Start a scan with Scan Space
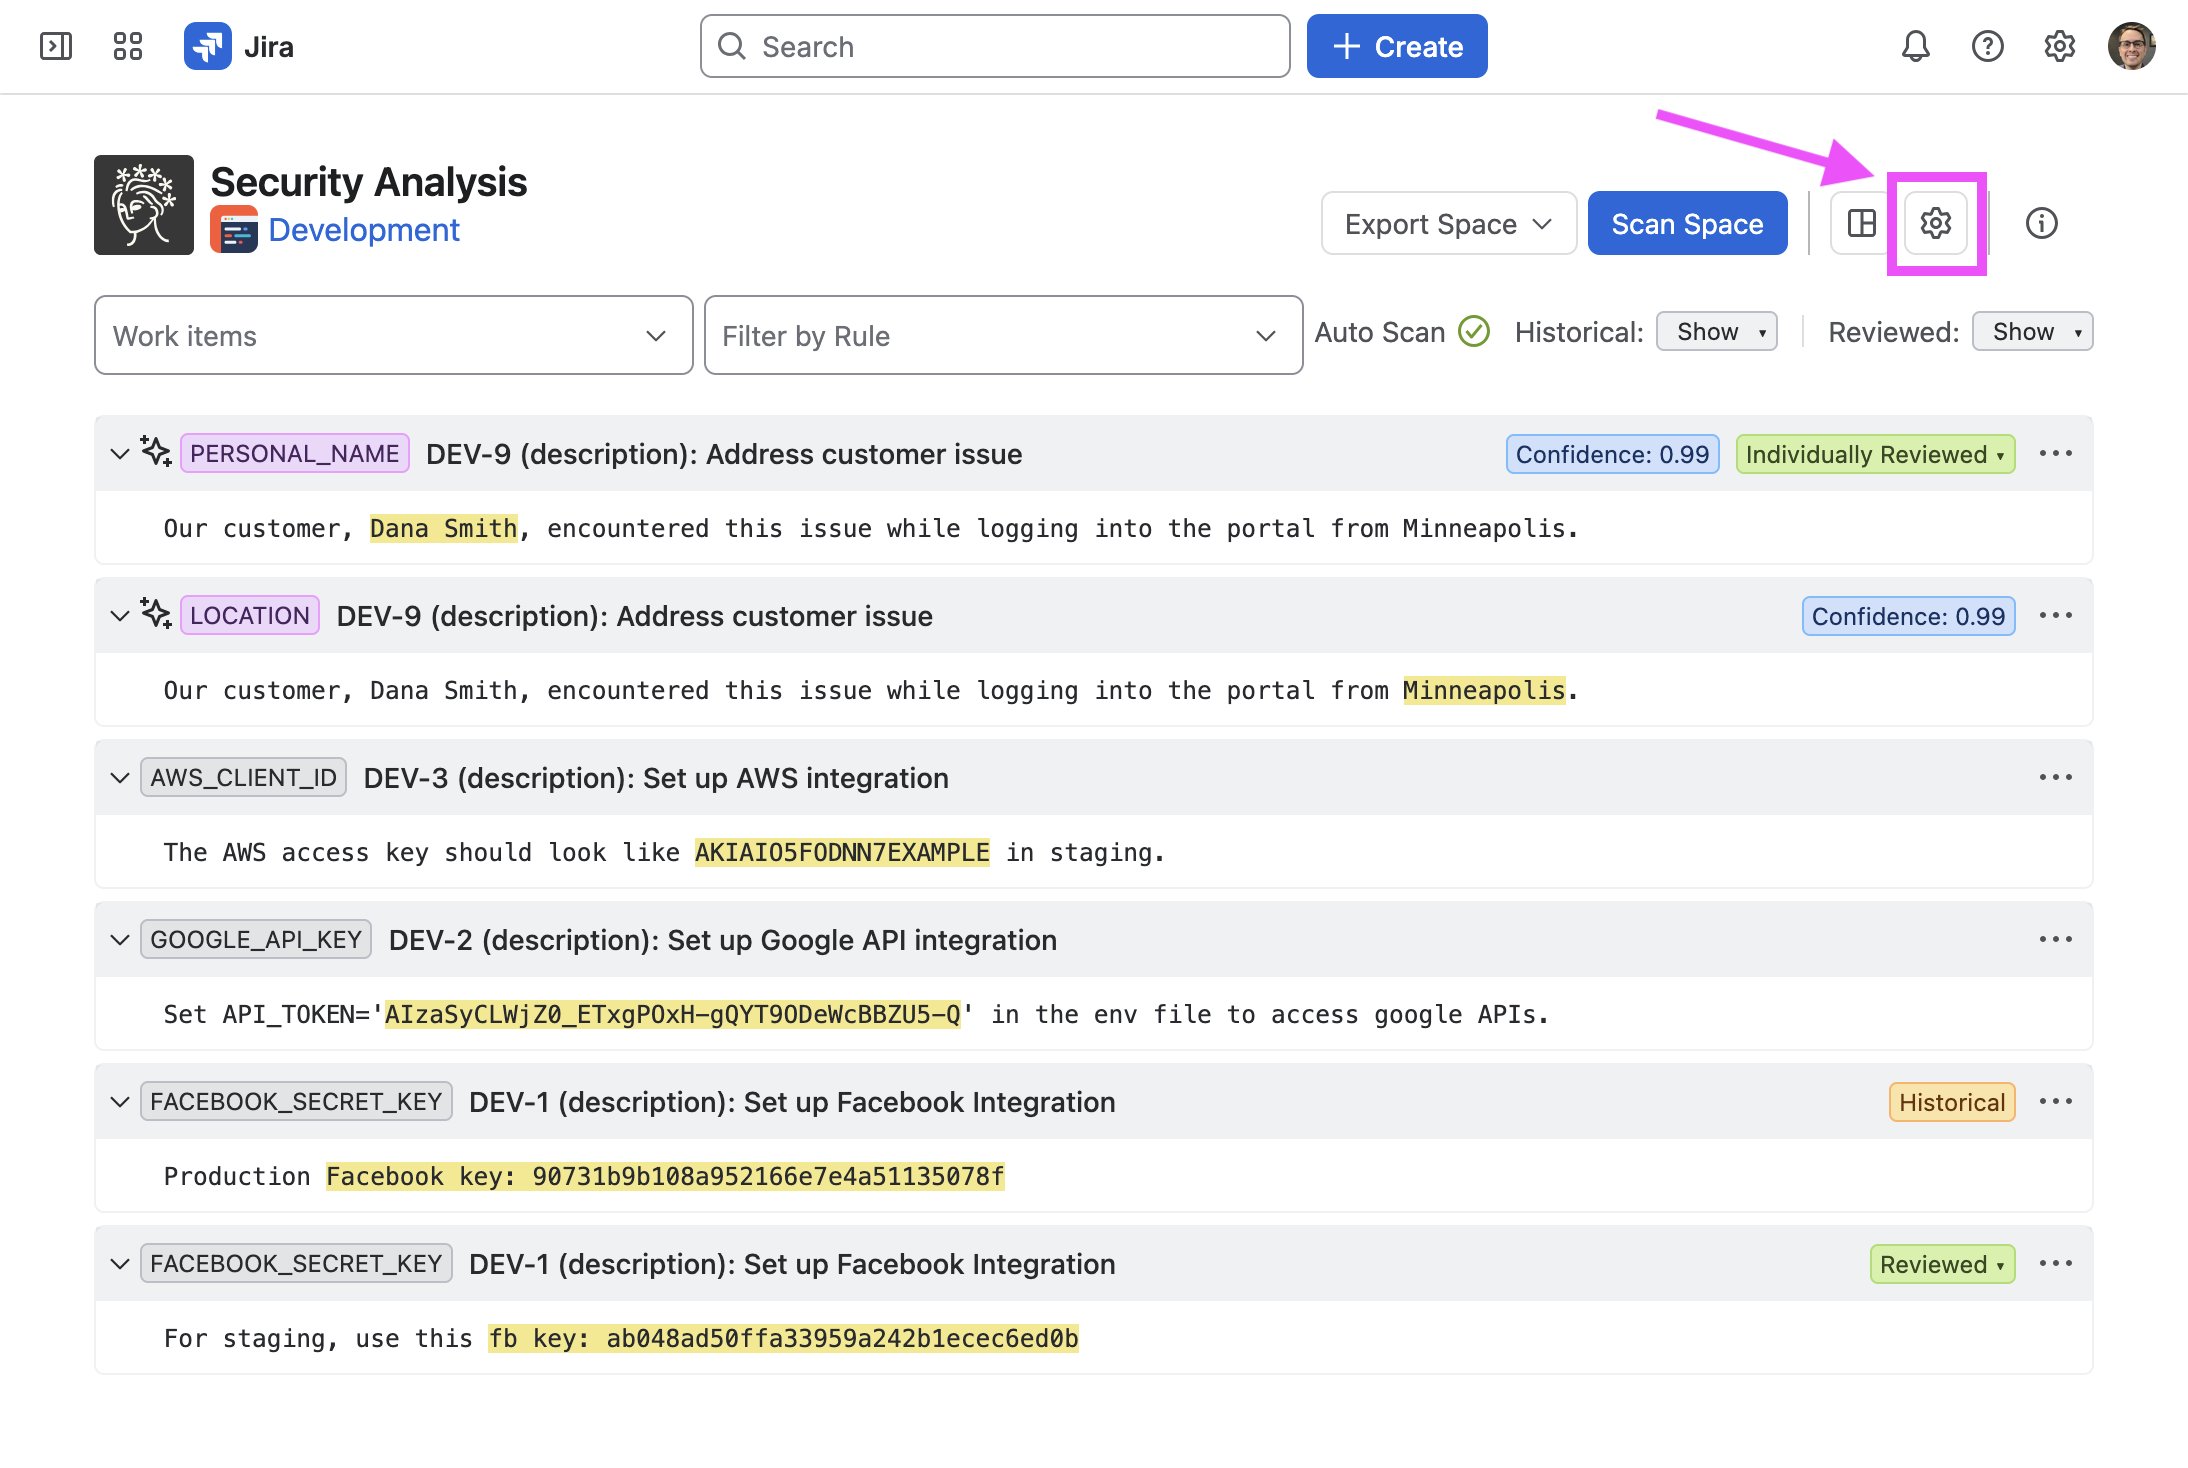This screenshot has width=2188, height=1468. click(x=1688, y=223)
